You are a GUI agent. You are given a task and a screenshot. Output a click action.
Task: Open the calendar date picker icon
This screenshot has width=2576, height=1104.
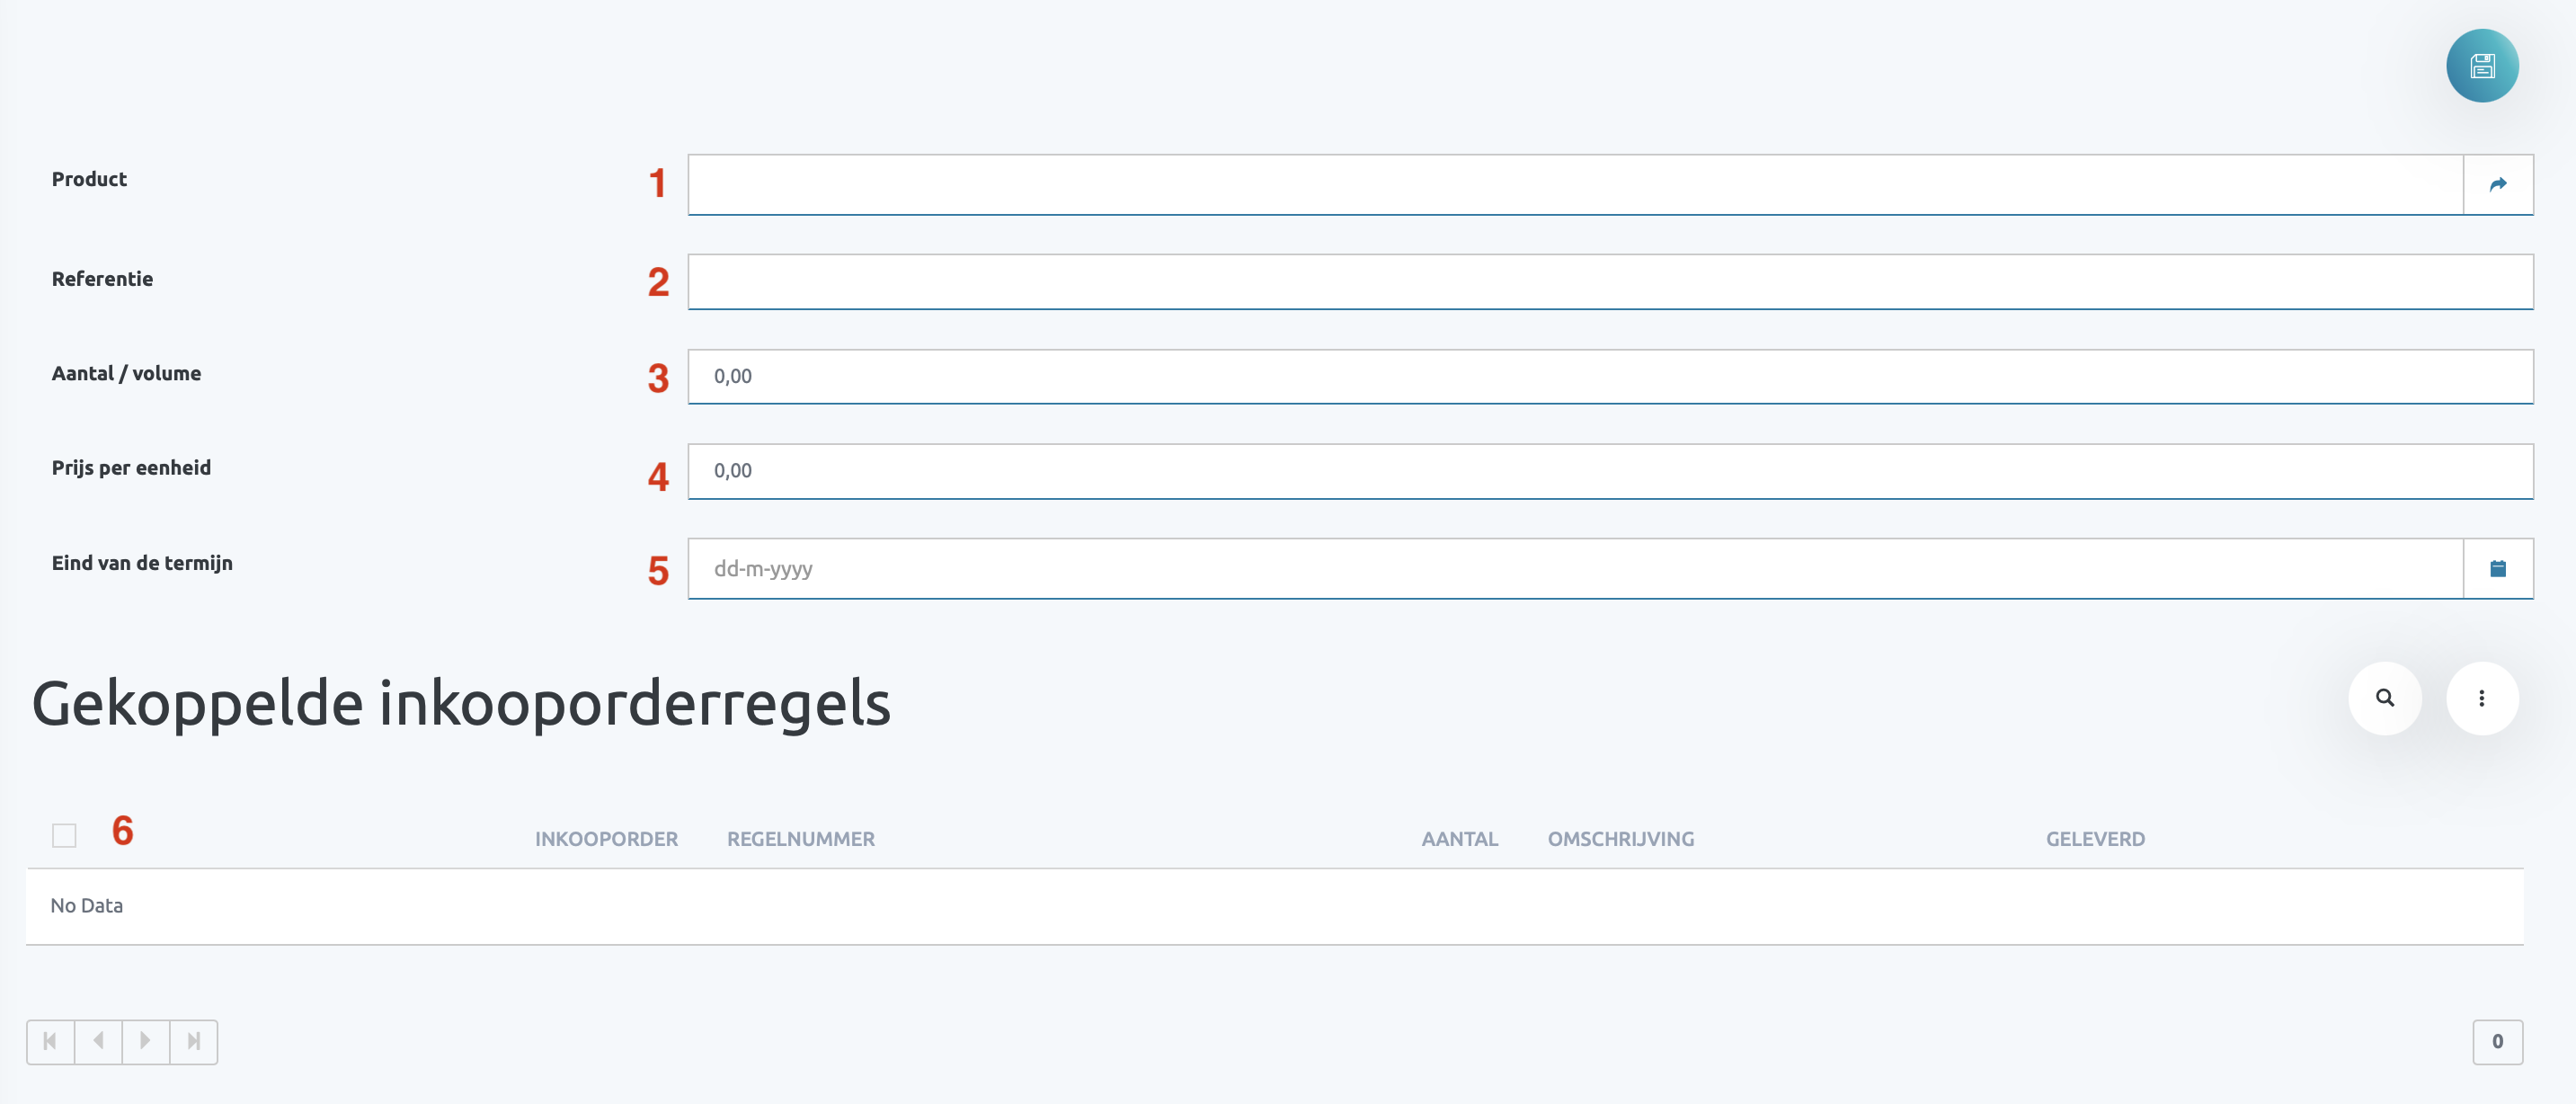coord(2498,569)
